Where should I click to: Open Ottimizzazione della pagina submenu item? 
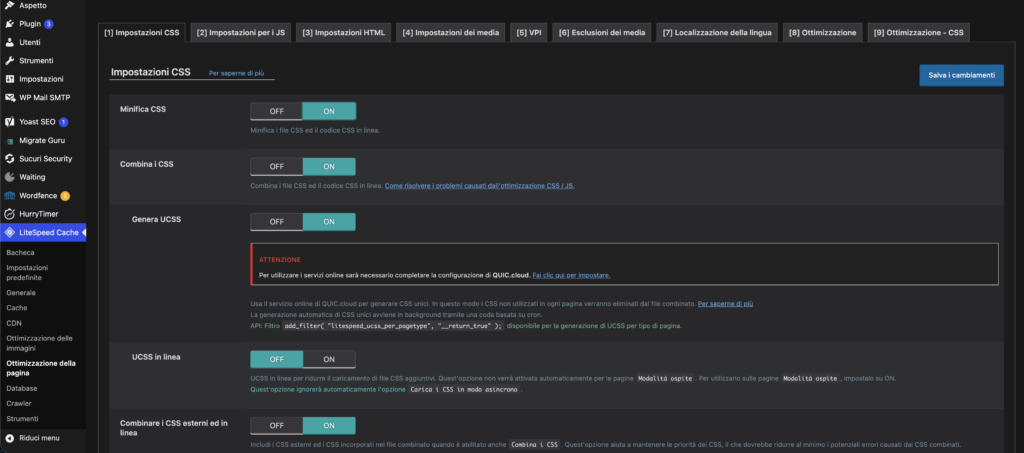click(x=40, y=368)
